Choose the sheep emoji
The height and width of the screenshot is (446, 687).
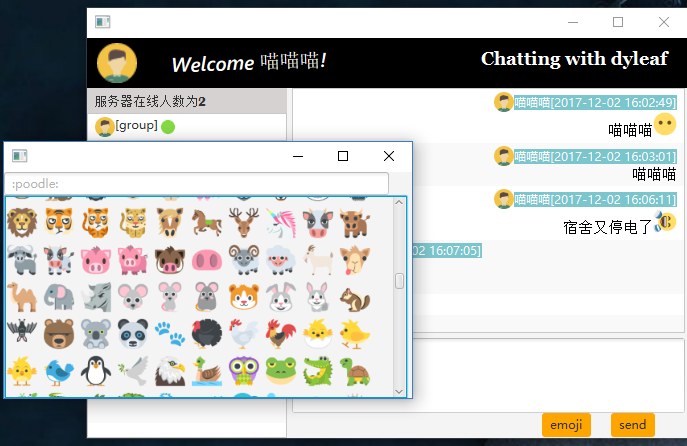pos(281,260)
